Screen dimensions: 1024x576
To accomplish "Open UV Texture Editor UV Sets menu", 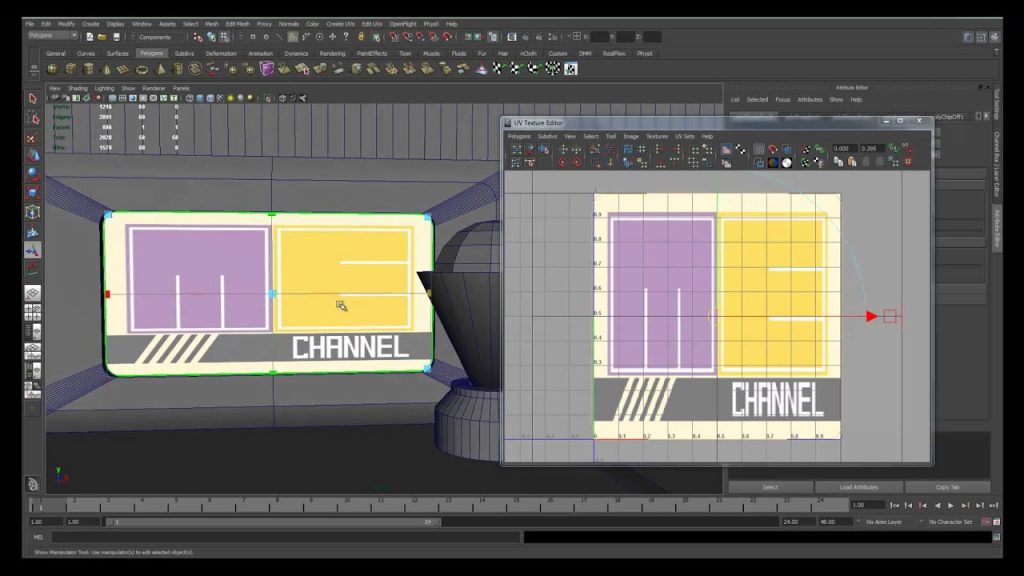I will pyautogui.click(x=684, y=136).
